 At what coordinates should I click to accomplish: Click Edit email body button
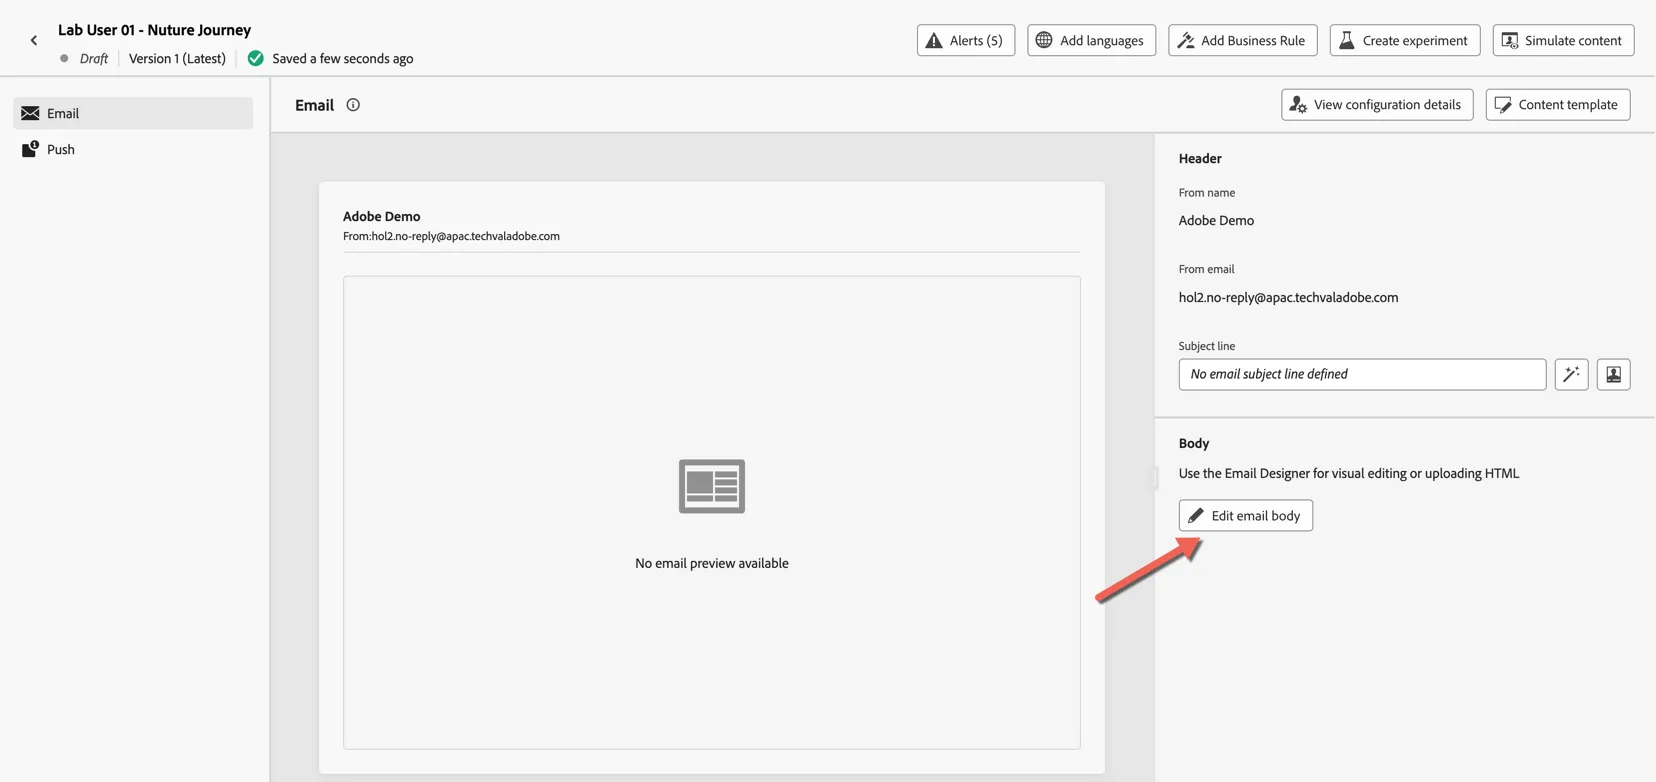[x=1245, y=515]
